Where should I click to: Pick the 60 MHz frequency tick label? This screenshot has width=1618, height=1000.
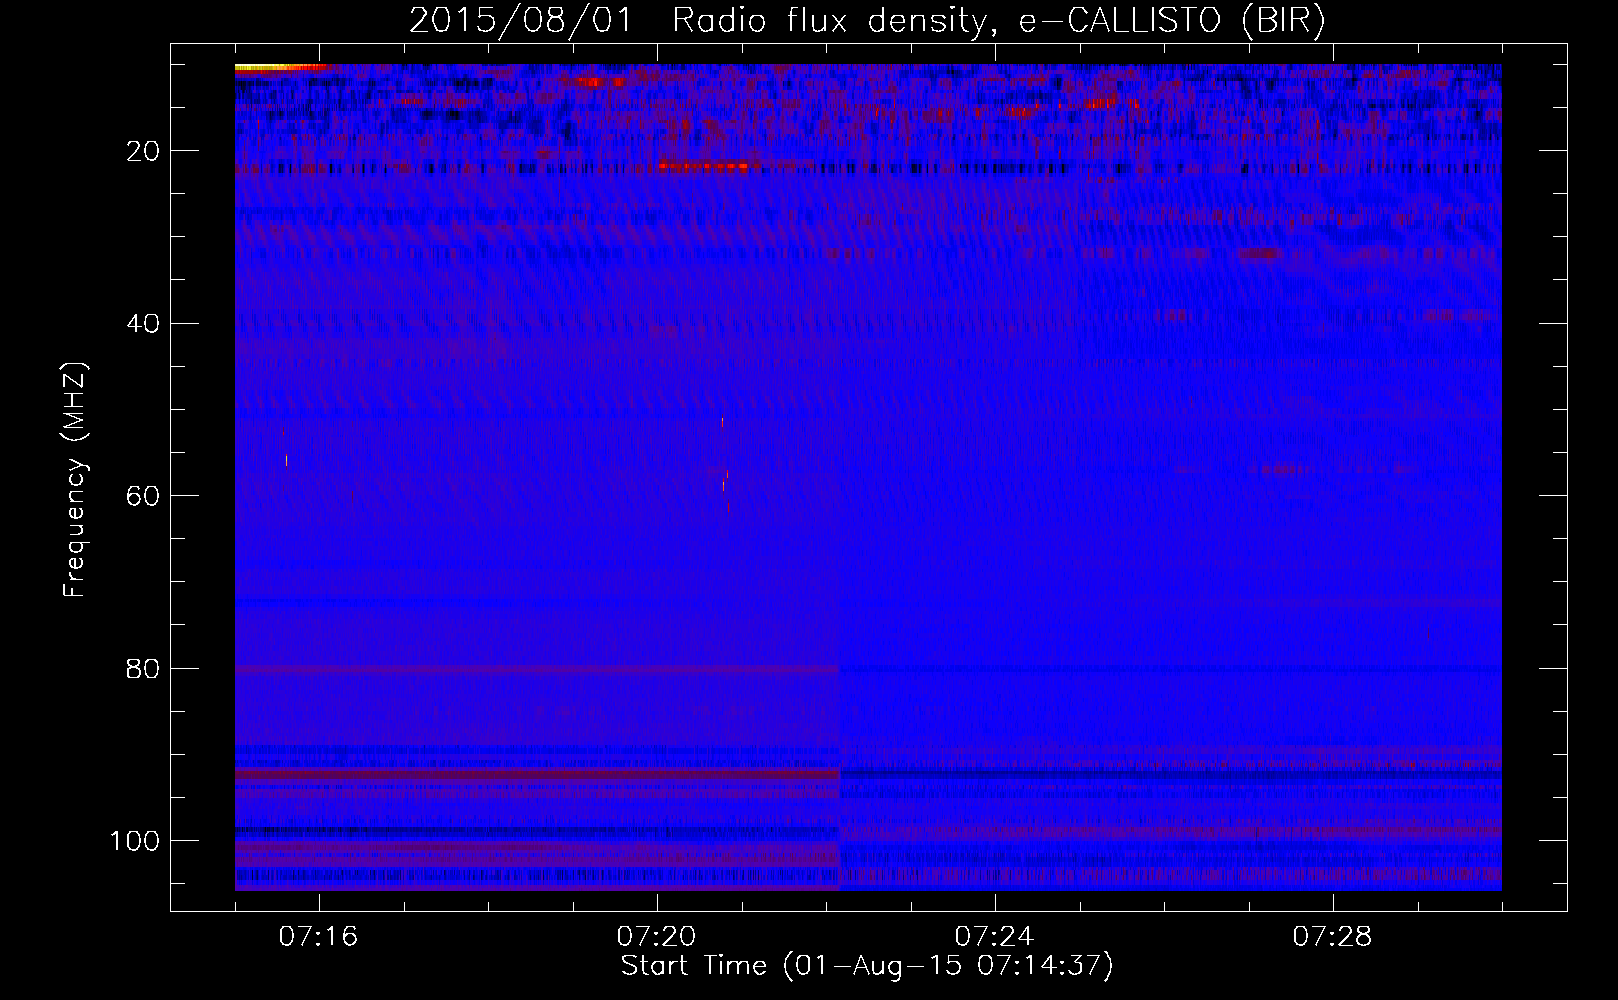click(143, 496)
